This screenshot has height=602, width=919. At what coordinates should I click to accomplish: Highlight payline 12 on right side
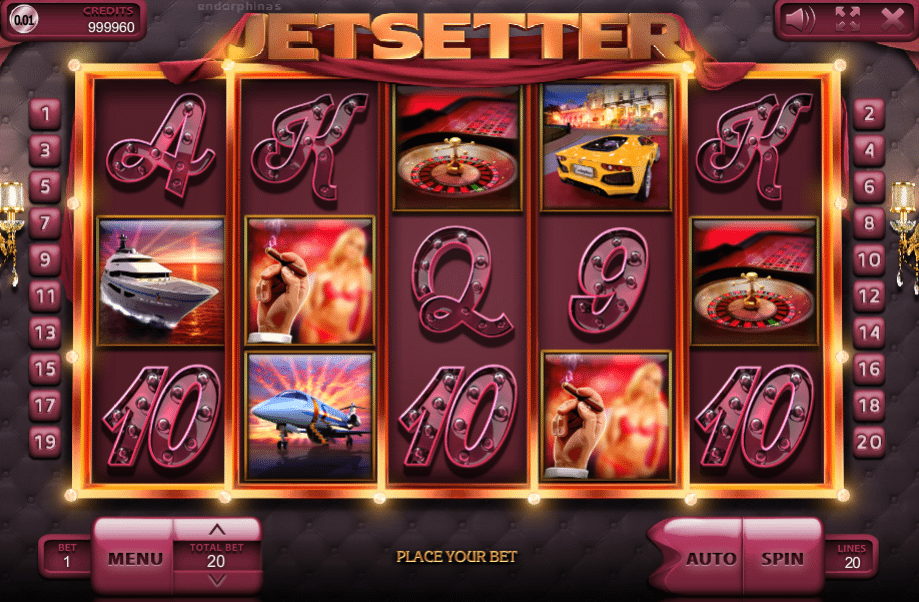point(869,296)
